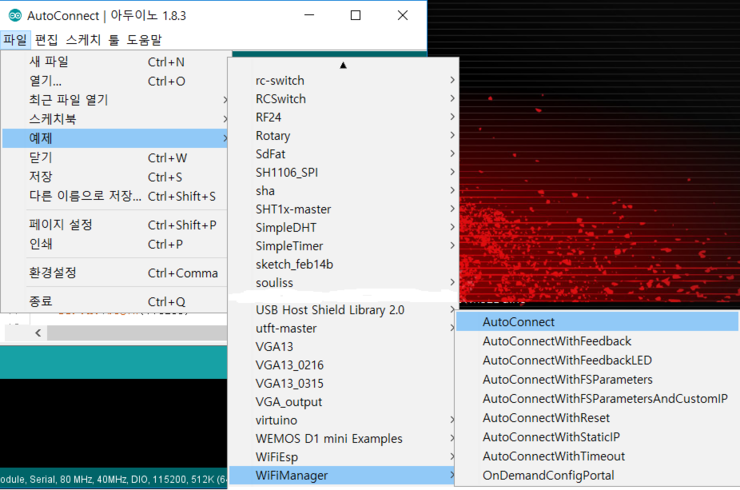Click the horizontal scrollbar left arrow

point(38,333)
